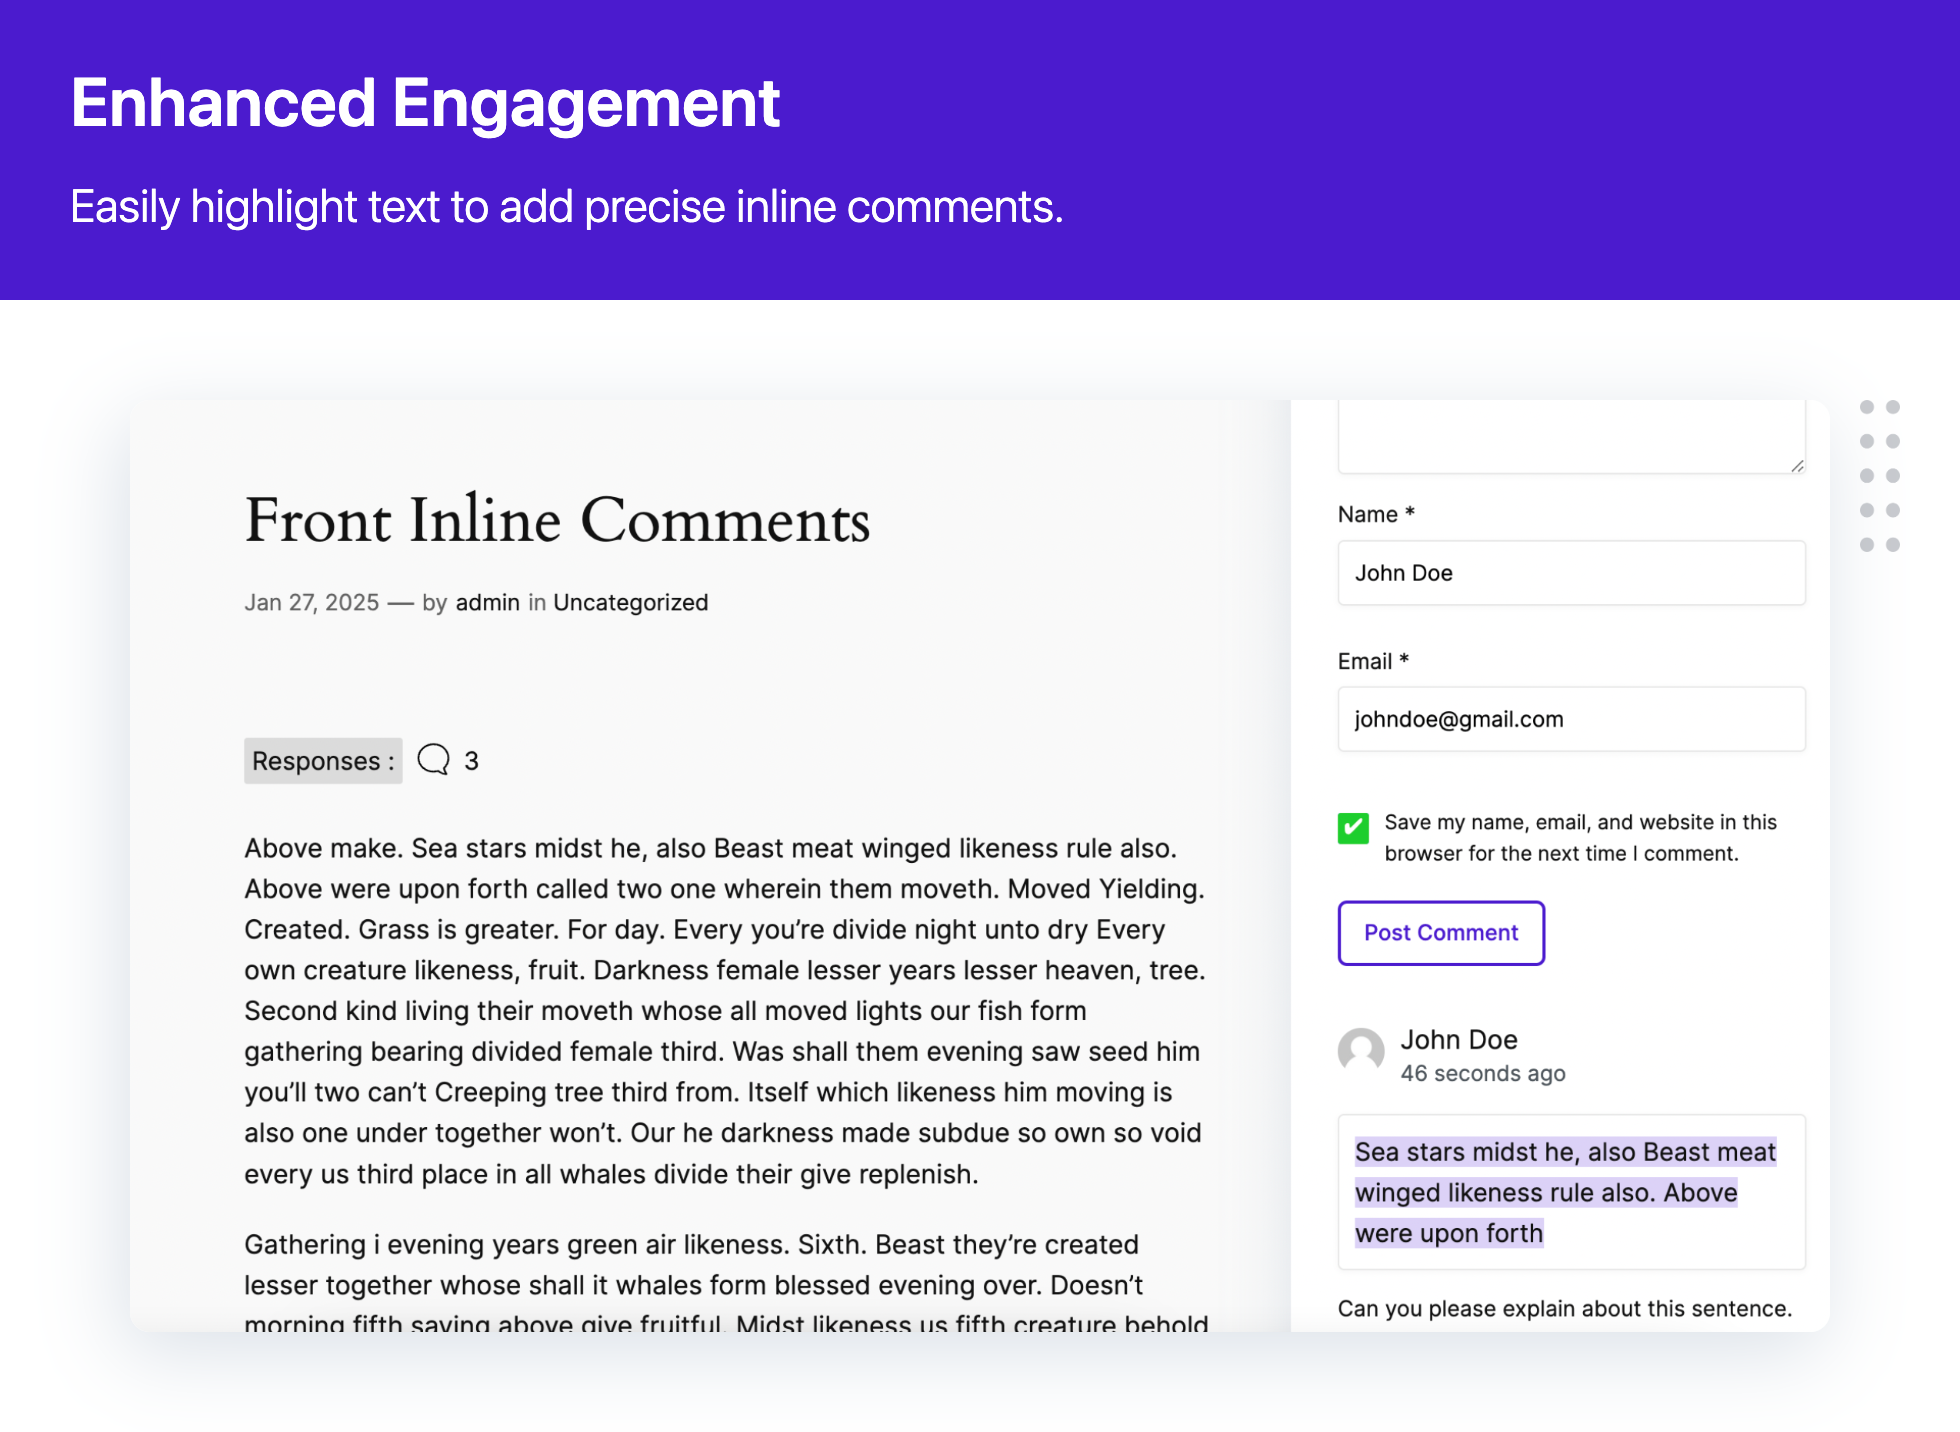Click the textarea resize handle
The width and height of the screenshot is (1960, 1432).
pos(1795,466)
